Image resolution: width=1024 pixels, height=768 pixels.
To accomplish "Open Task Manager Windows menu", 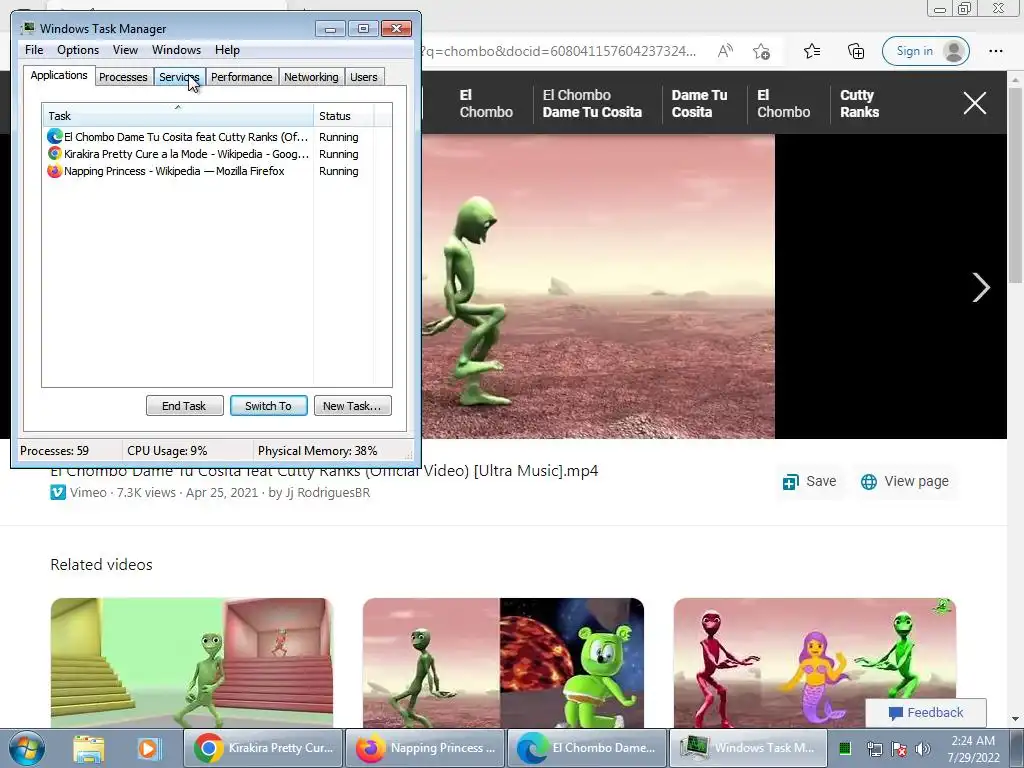I will [x=176, y=50].
